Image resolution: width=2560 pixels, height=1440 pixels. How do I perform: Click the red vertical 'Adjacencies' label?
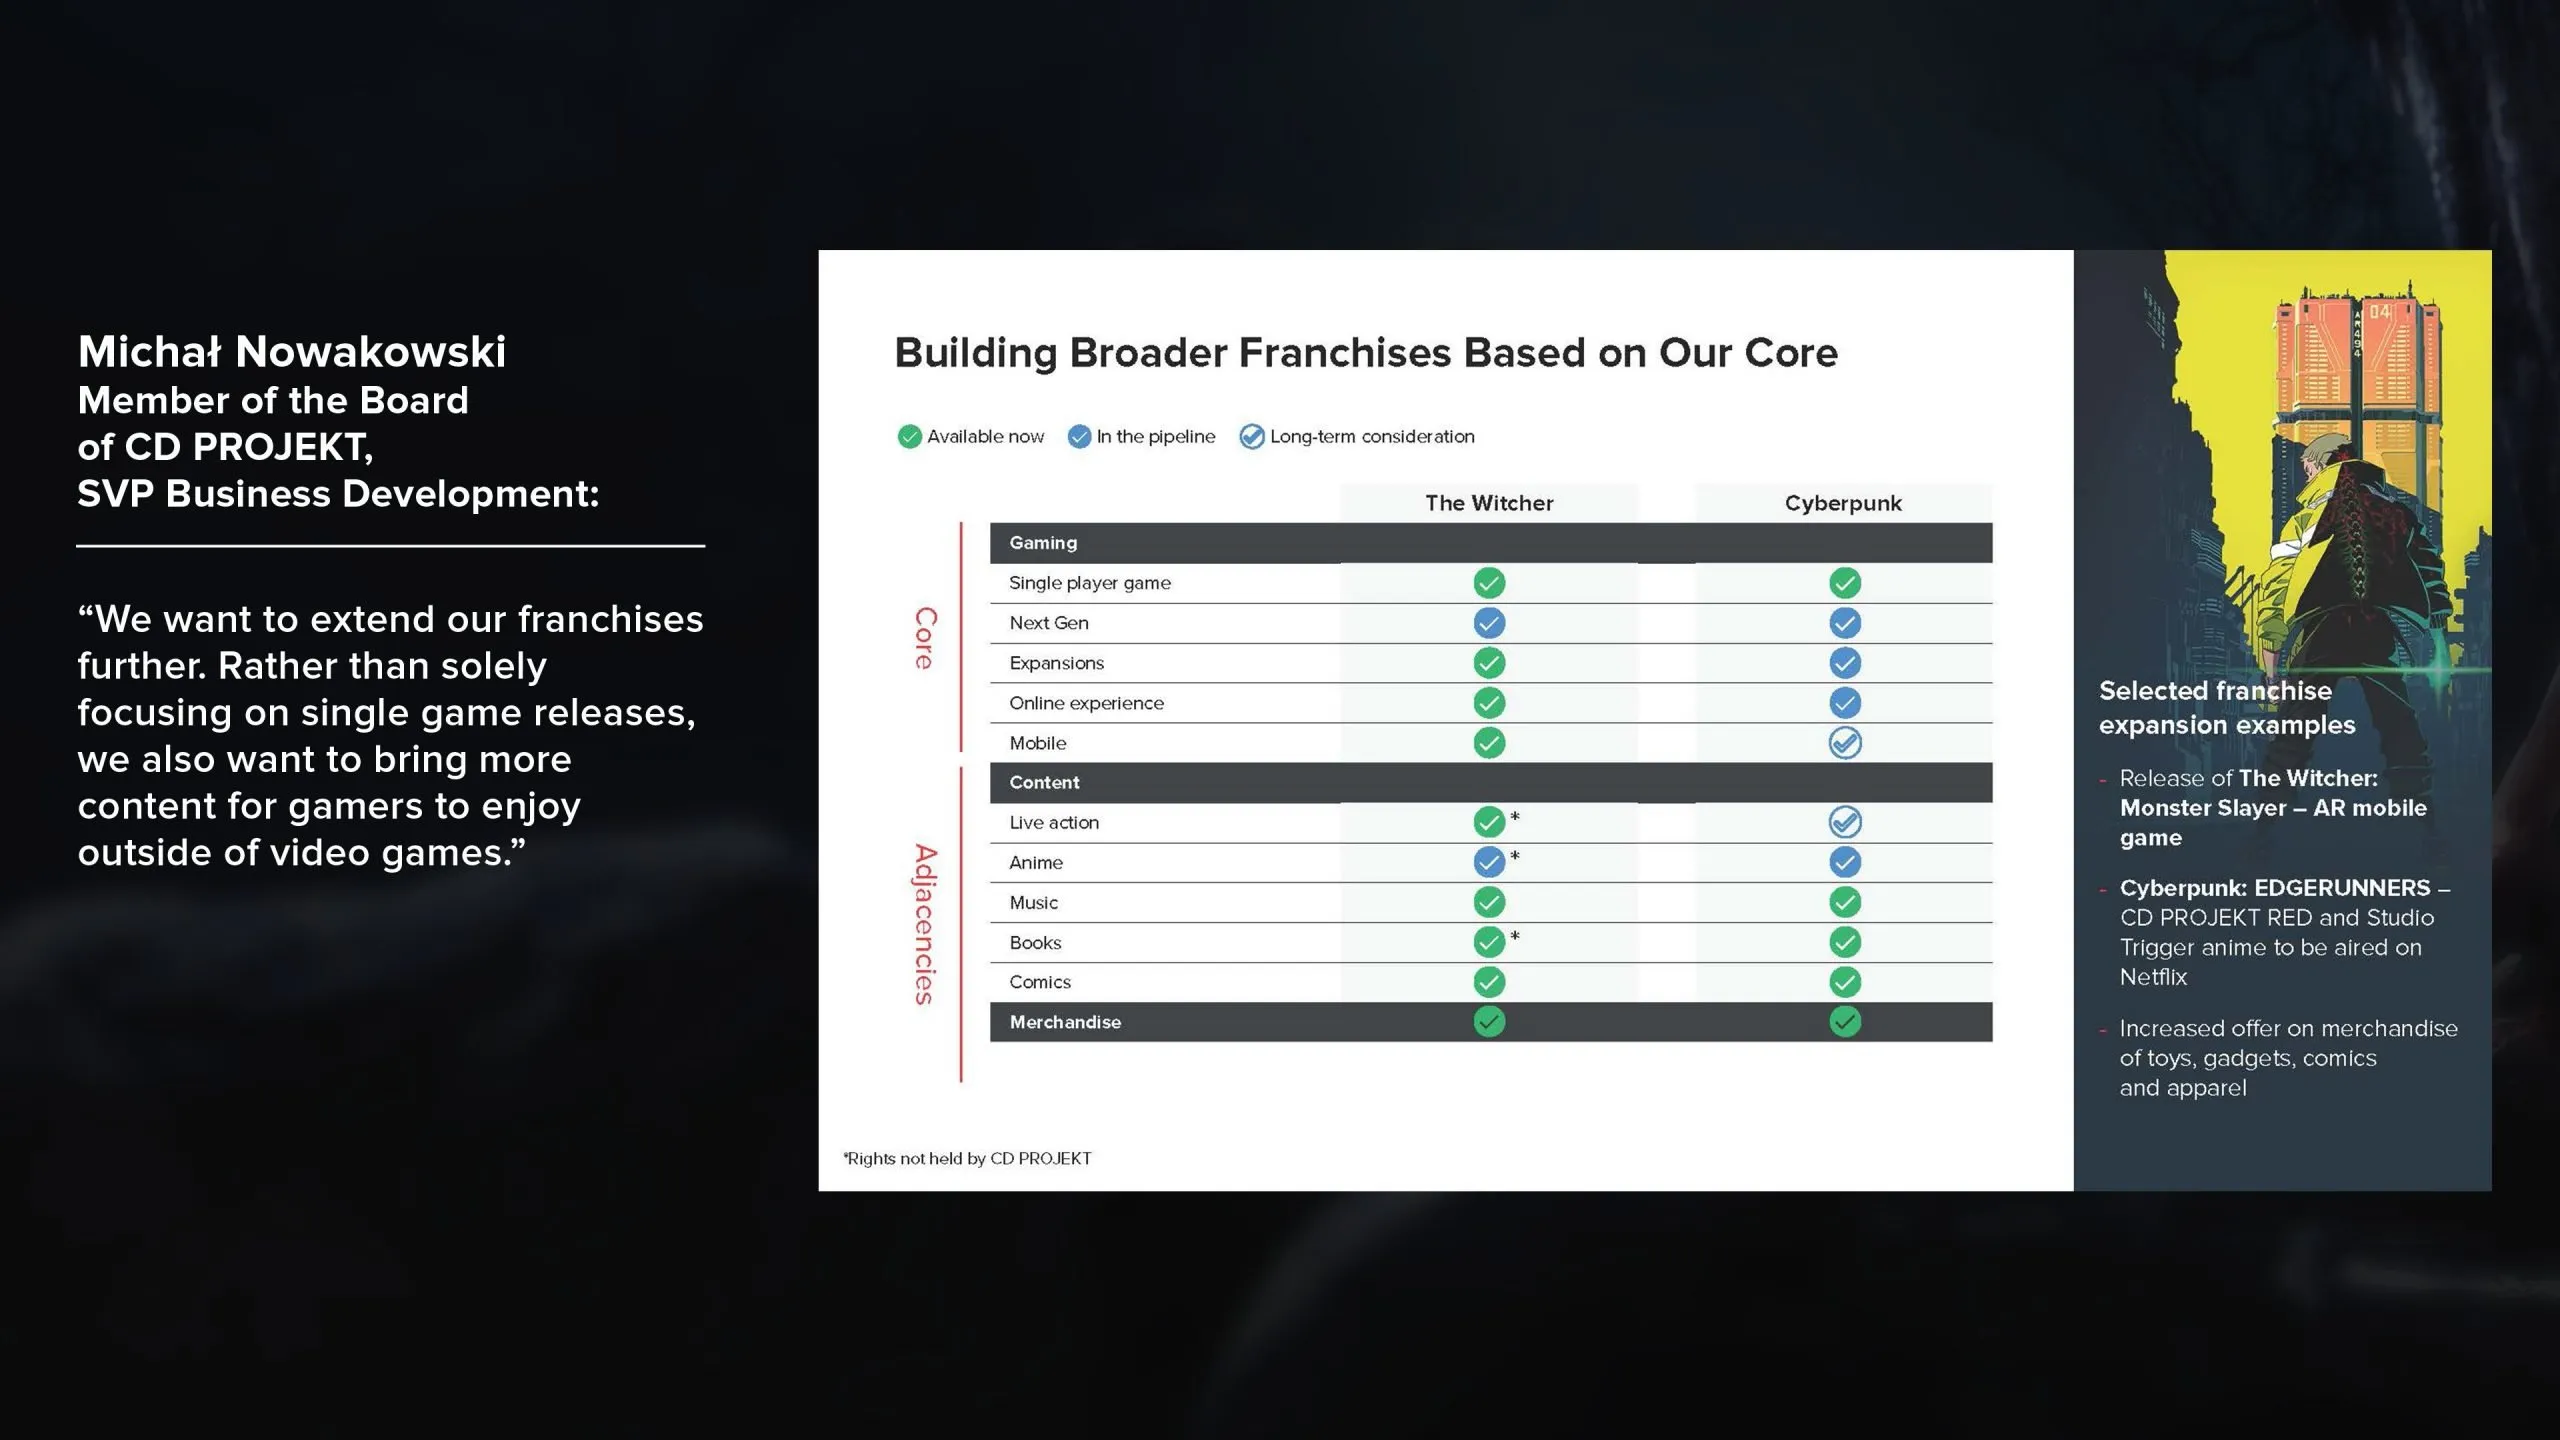click(925, 924)
